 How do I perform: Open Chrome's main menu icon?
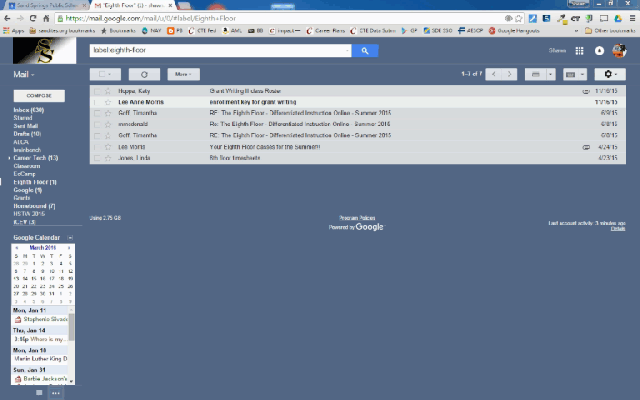[629, 18]
